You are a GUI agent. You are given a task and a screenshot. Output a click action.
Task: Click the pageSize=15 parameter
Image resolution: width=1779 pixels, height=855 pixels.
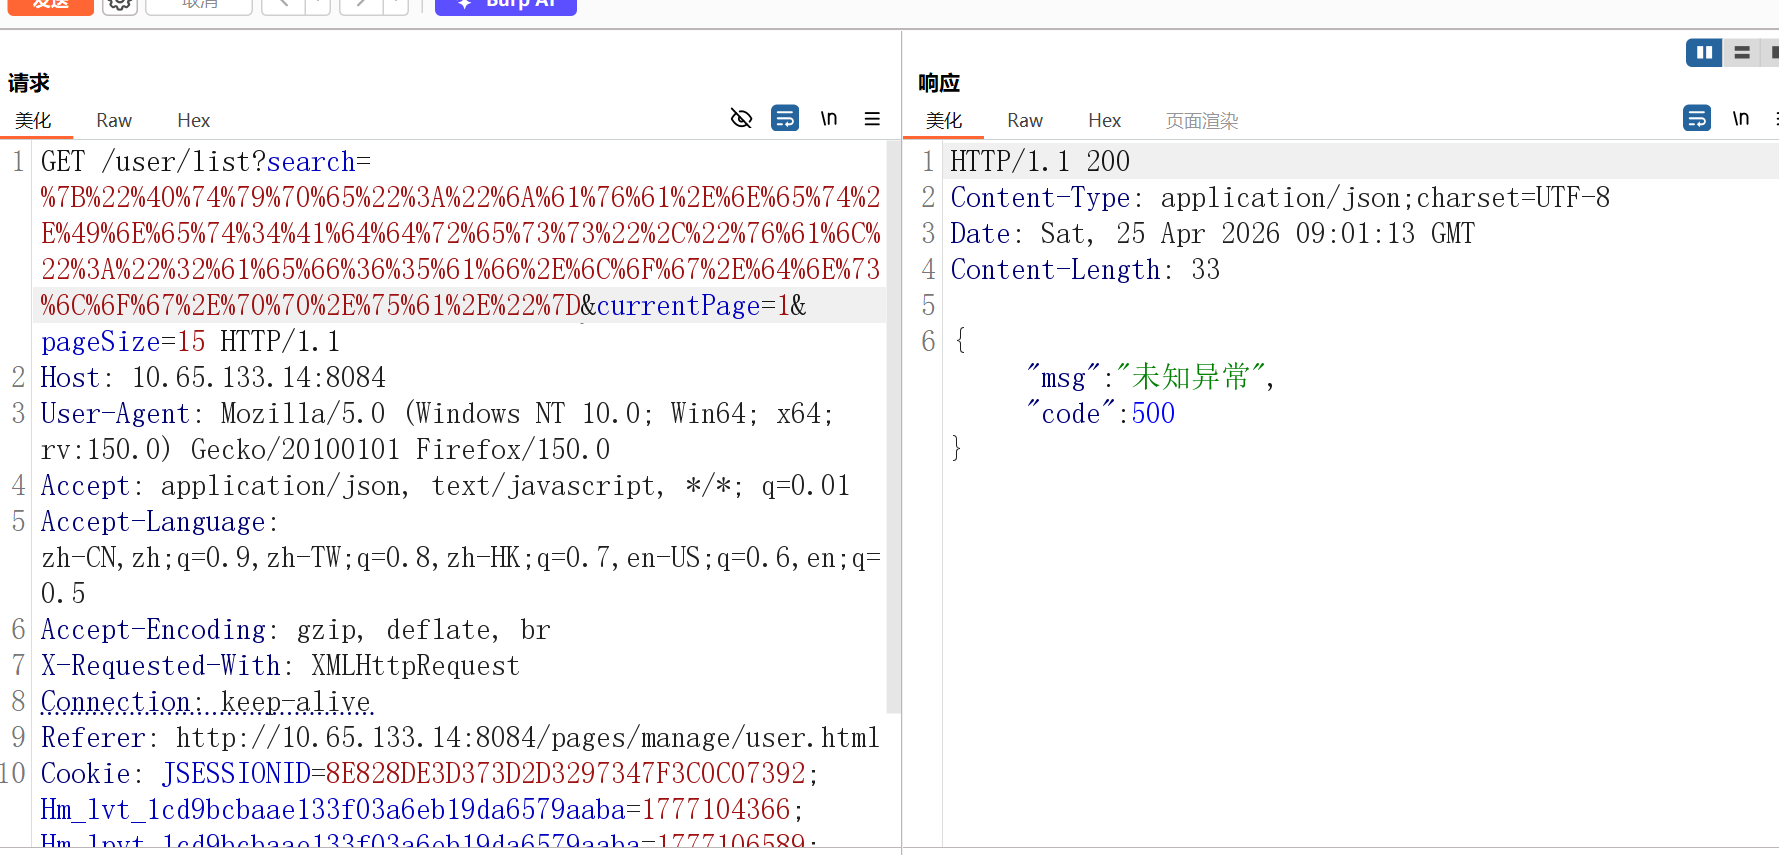[x=123, y=342]
